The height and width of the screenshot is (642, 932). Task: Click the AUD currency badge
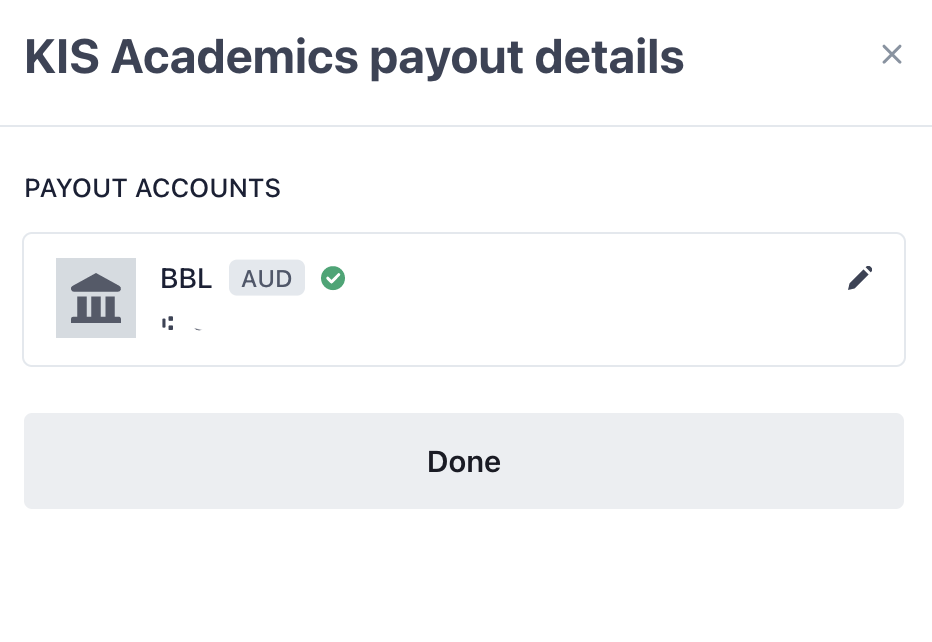pyautogui.click(x=267, y=278)
